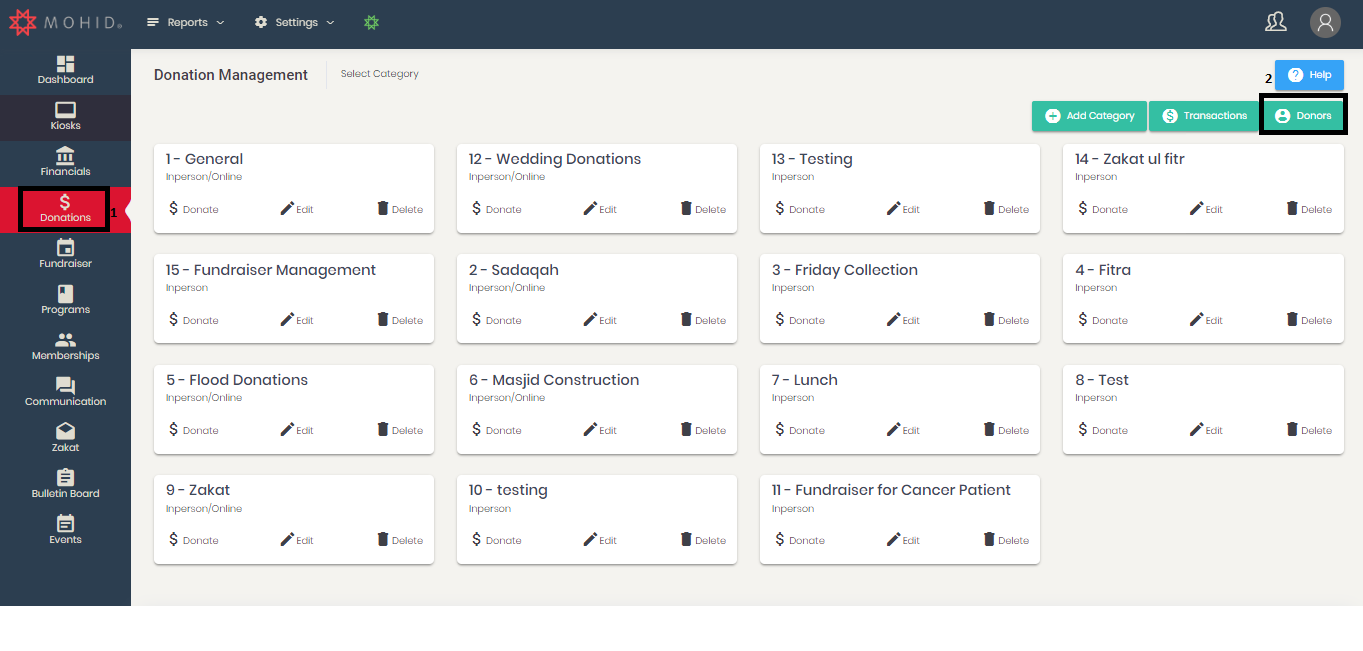The image size is (1363, 651).
Task: Edit the 5 - Flood Donations category
Action: pos(297,430)
